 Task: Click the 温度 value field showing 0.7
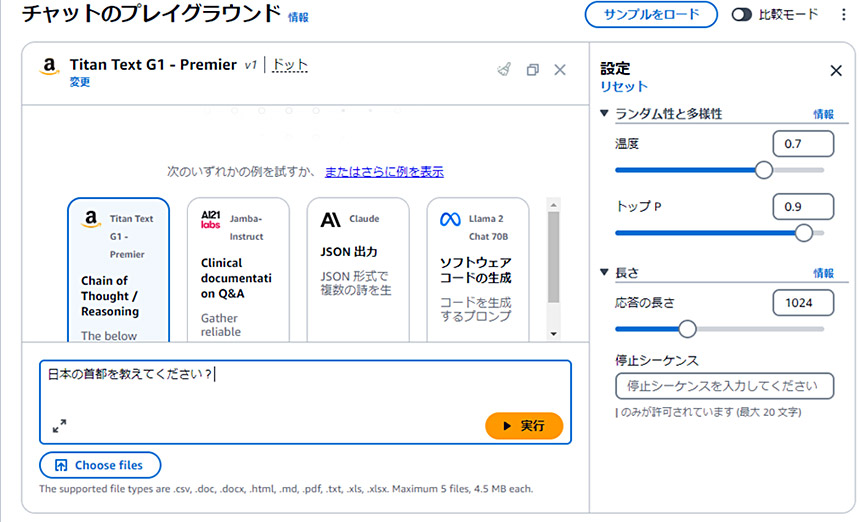[x=803, y=144]
